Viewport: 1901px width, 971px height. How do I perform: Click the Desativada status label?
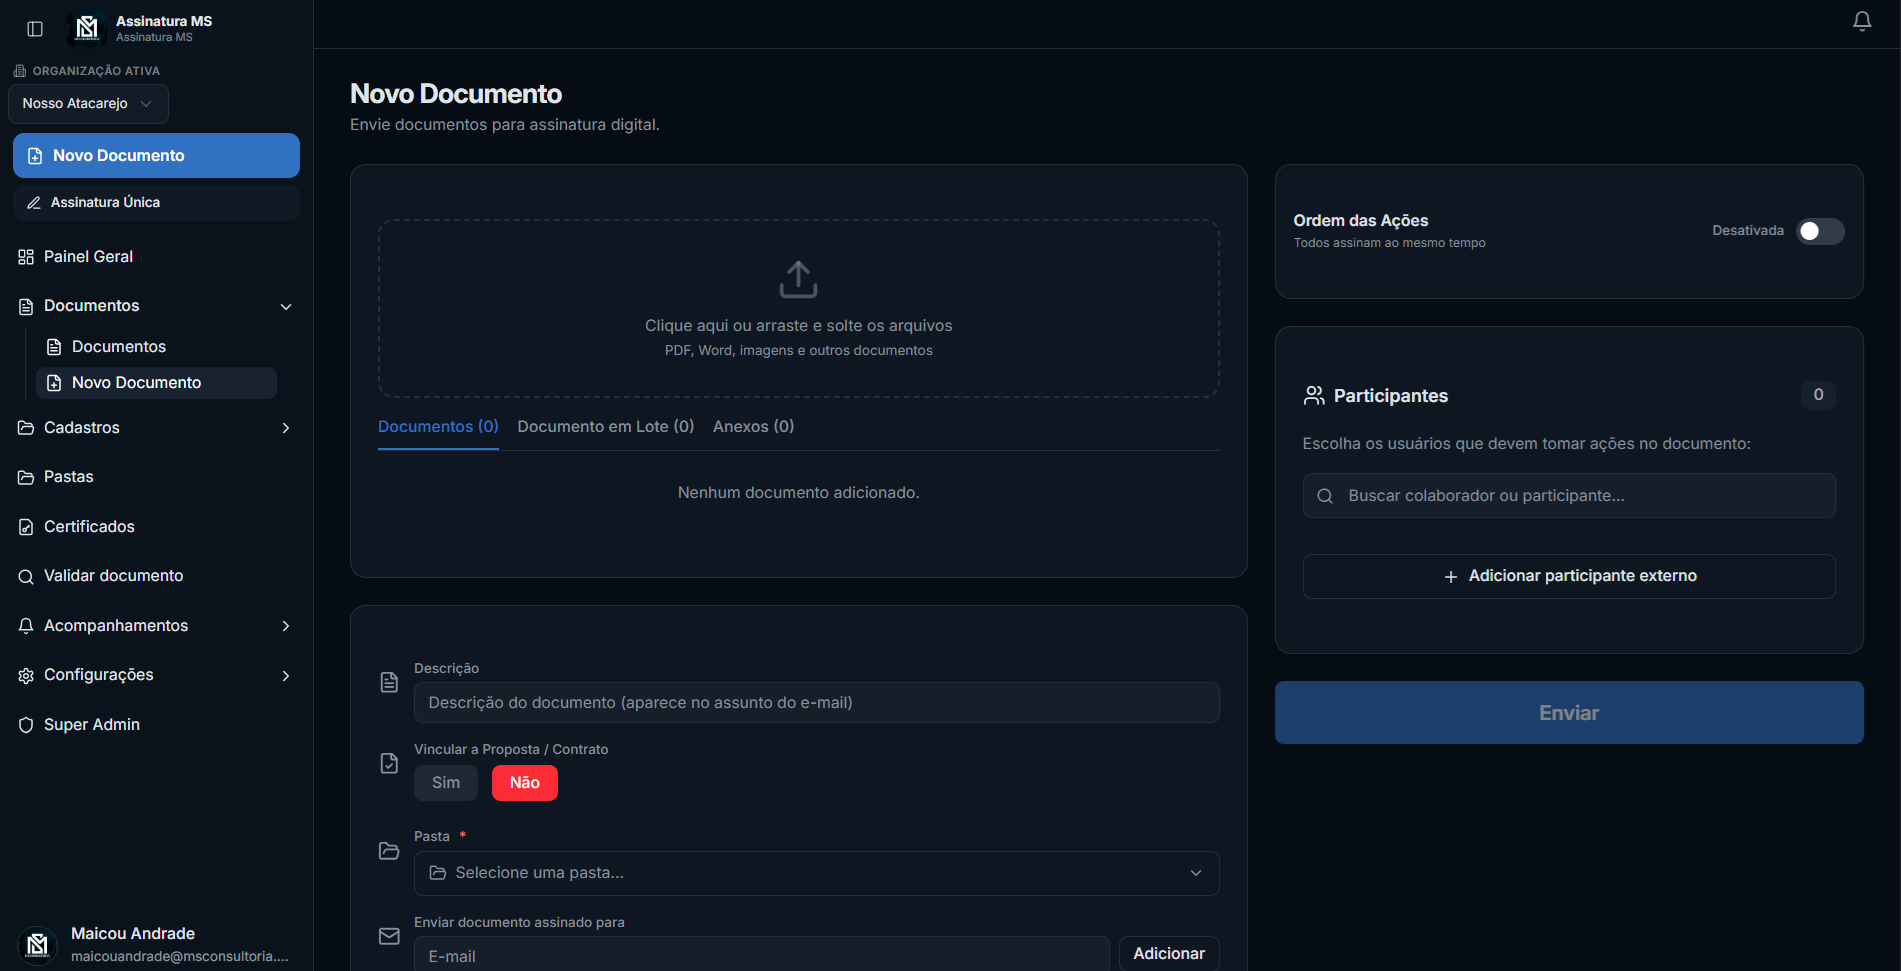pyautogui.click(x=1748, y=231)
